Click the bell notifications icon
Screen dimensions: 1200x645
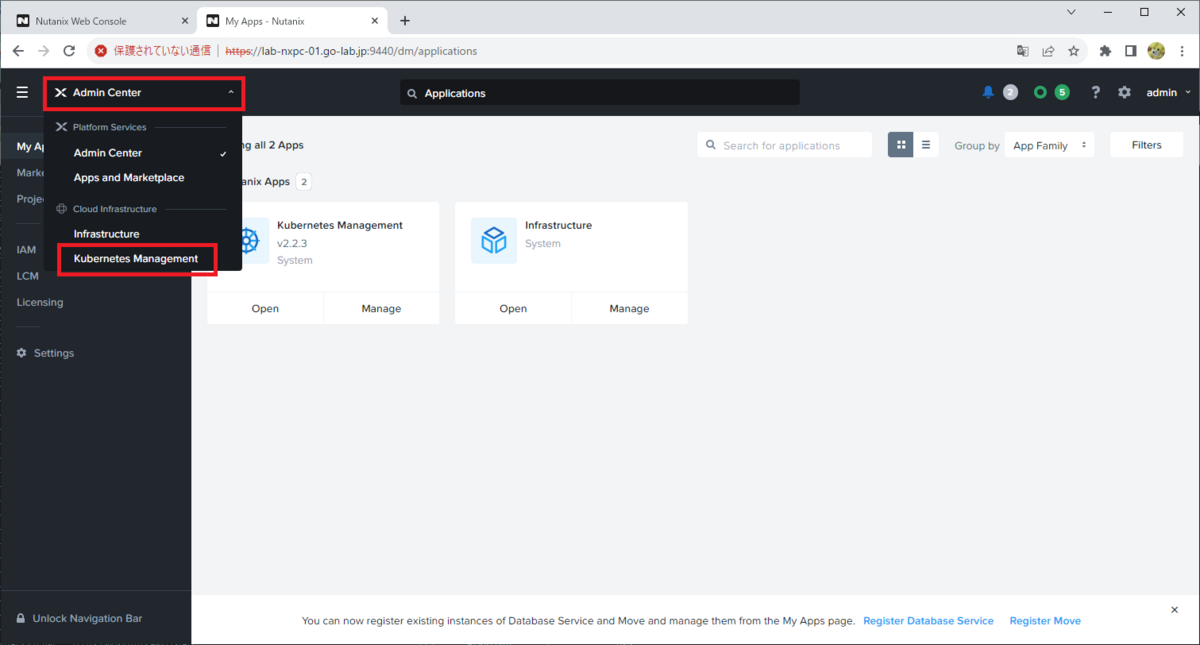988,92
